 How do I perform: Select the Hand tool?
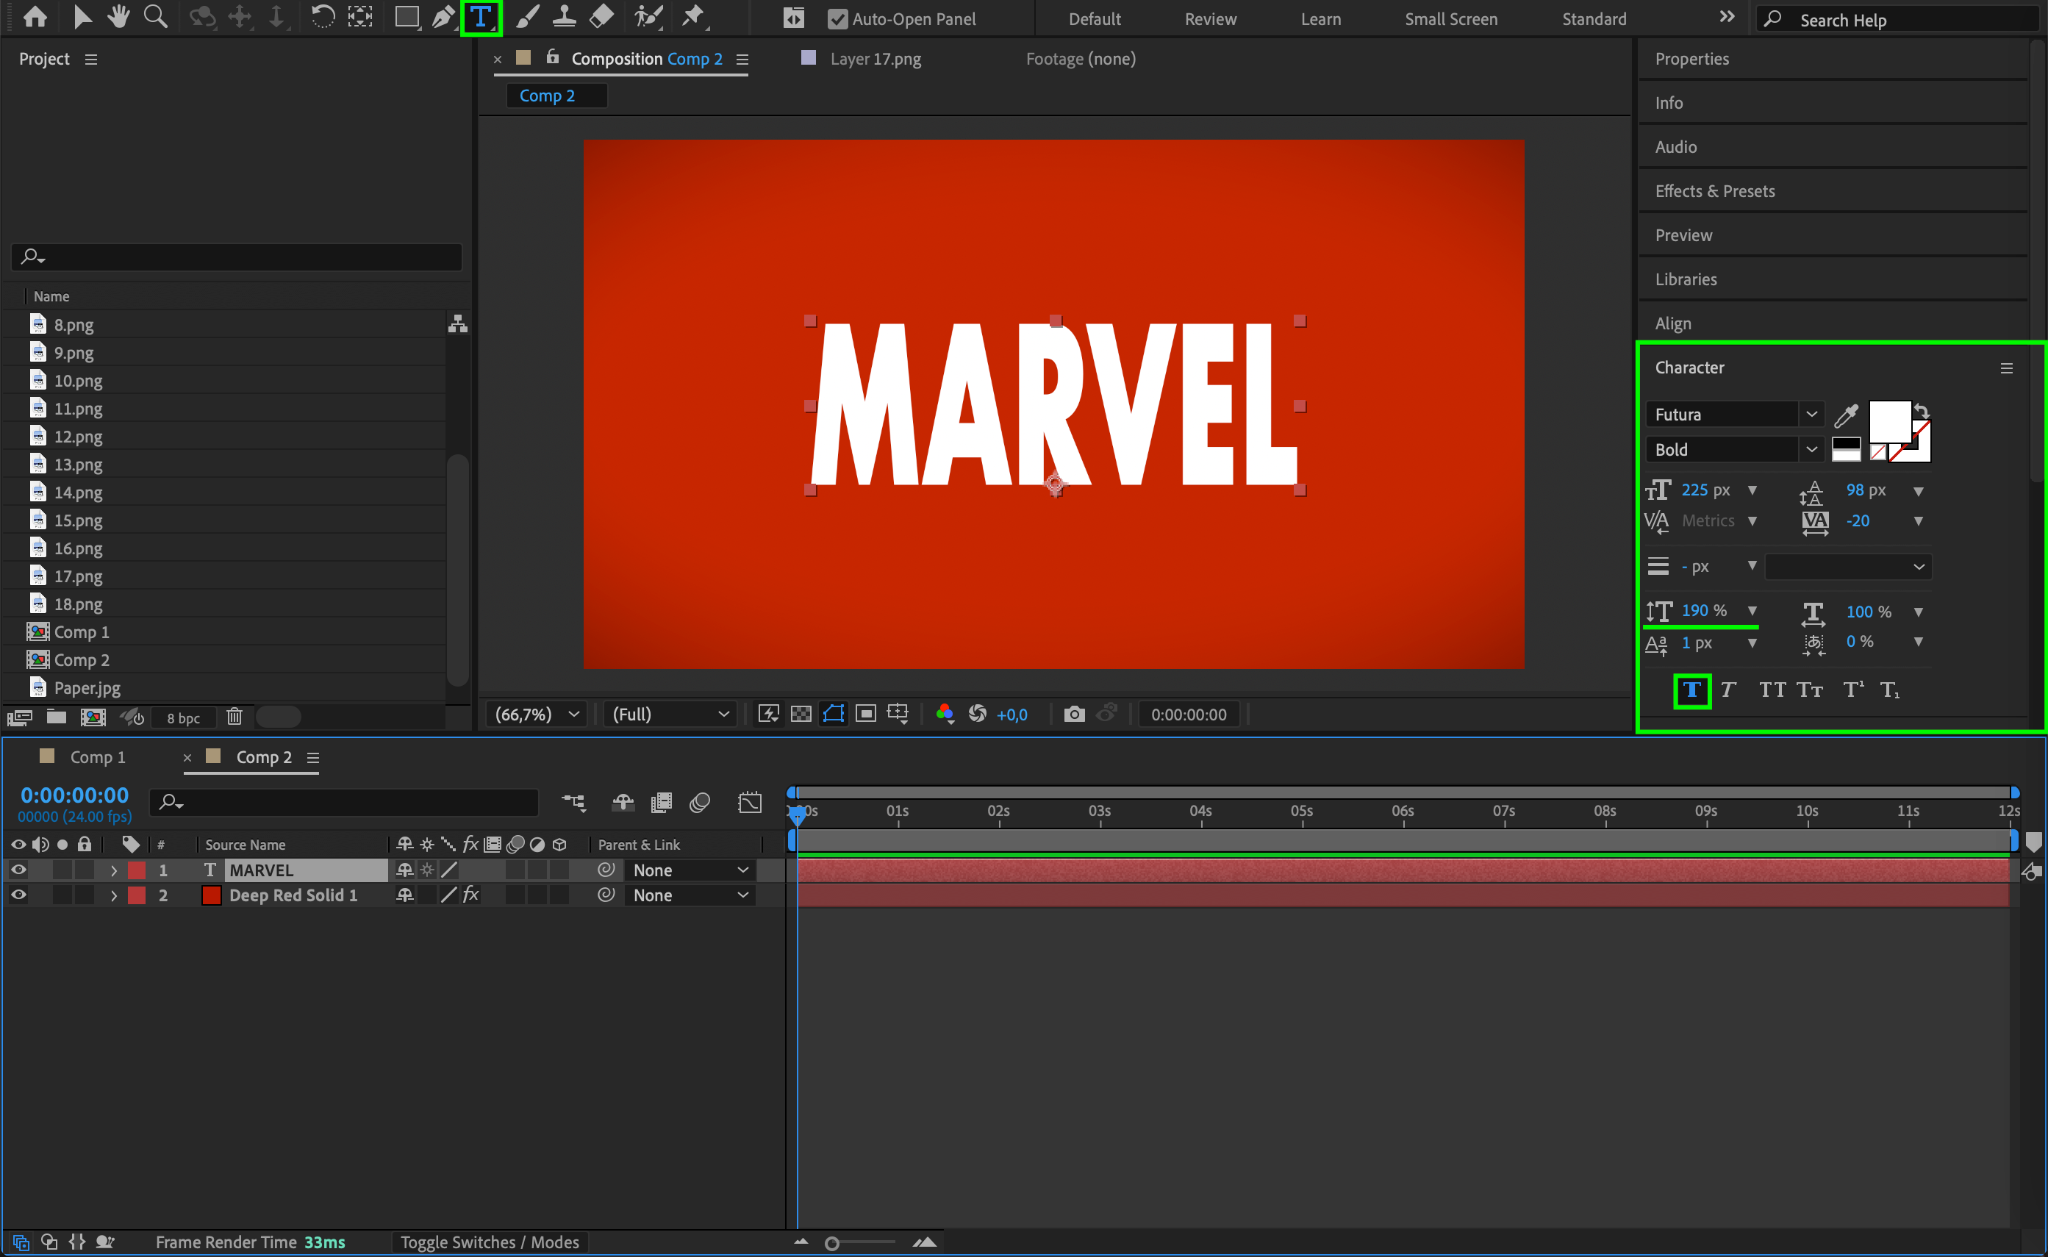click(119, 17)
